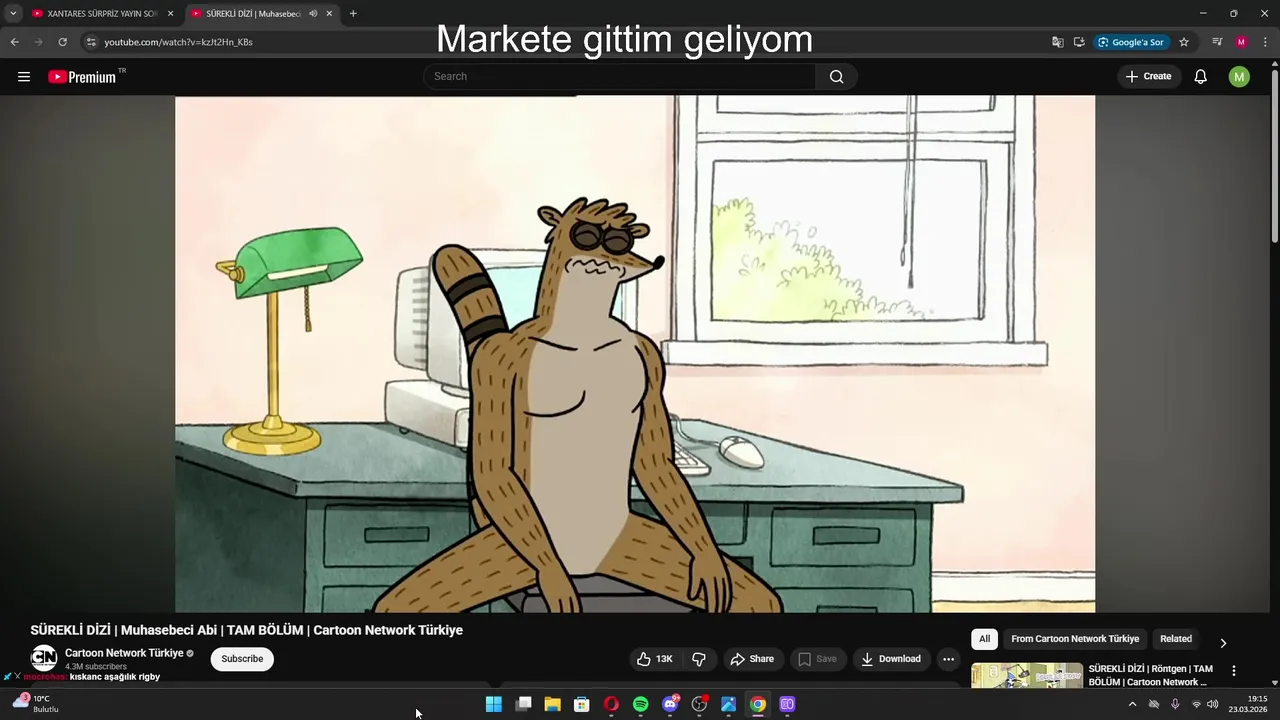Screen dimensions: 1280x720
Task: Open Photos app from taskbar
Action: [729, 704]
